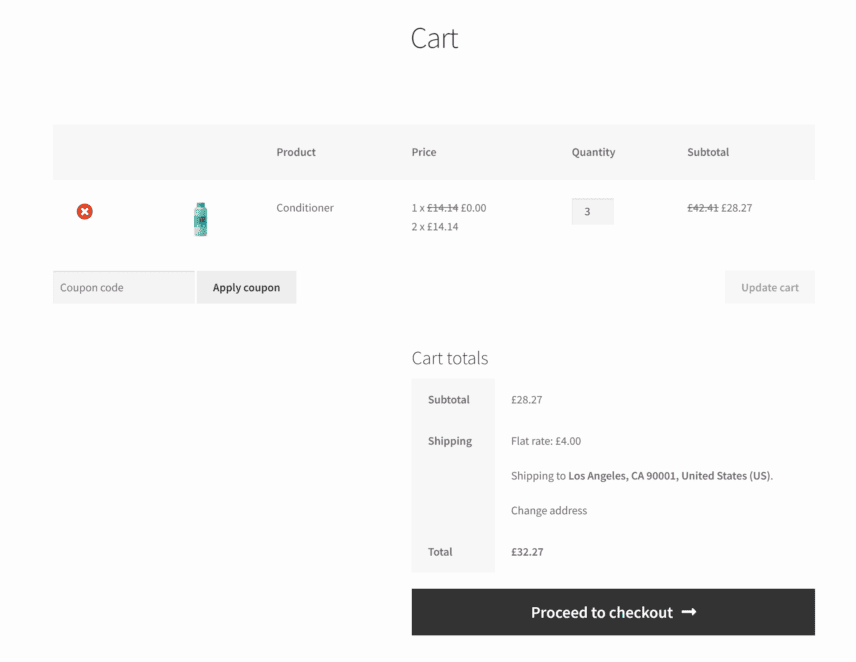The width and height of the screenshot is (856, 662).
Task: Click inside the Coupon code field
Action: tap(123, 287)
